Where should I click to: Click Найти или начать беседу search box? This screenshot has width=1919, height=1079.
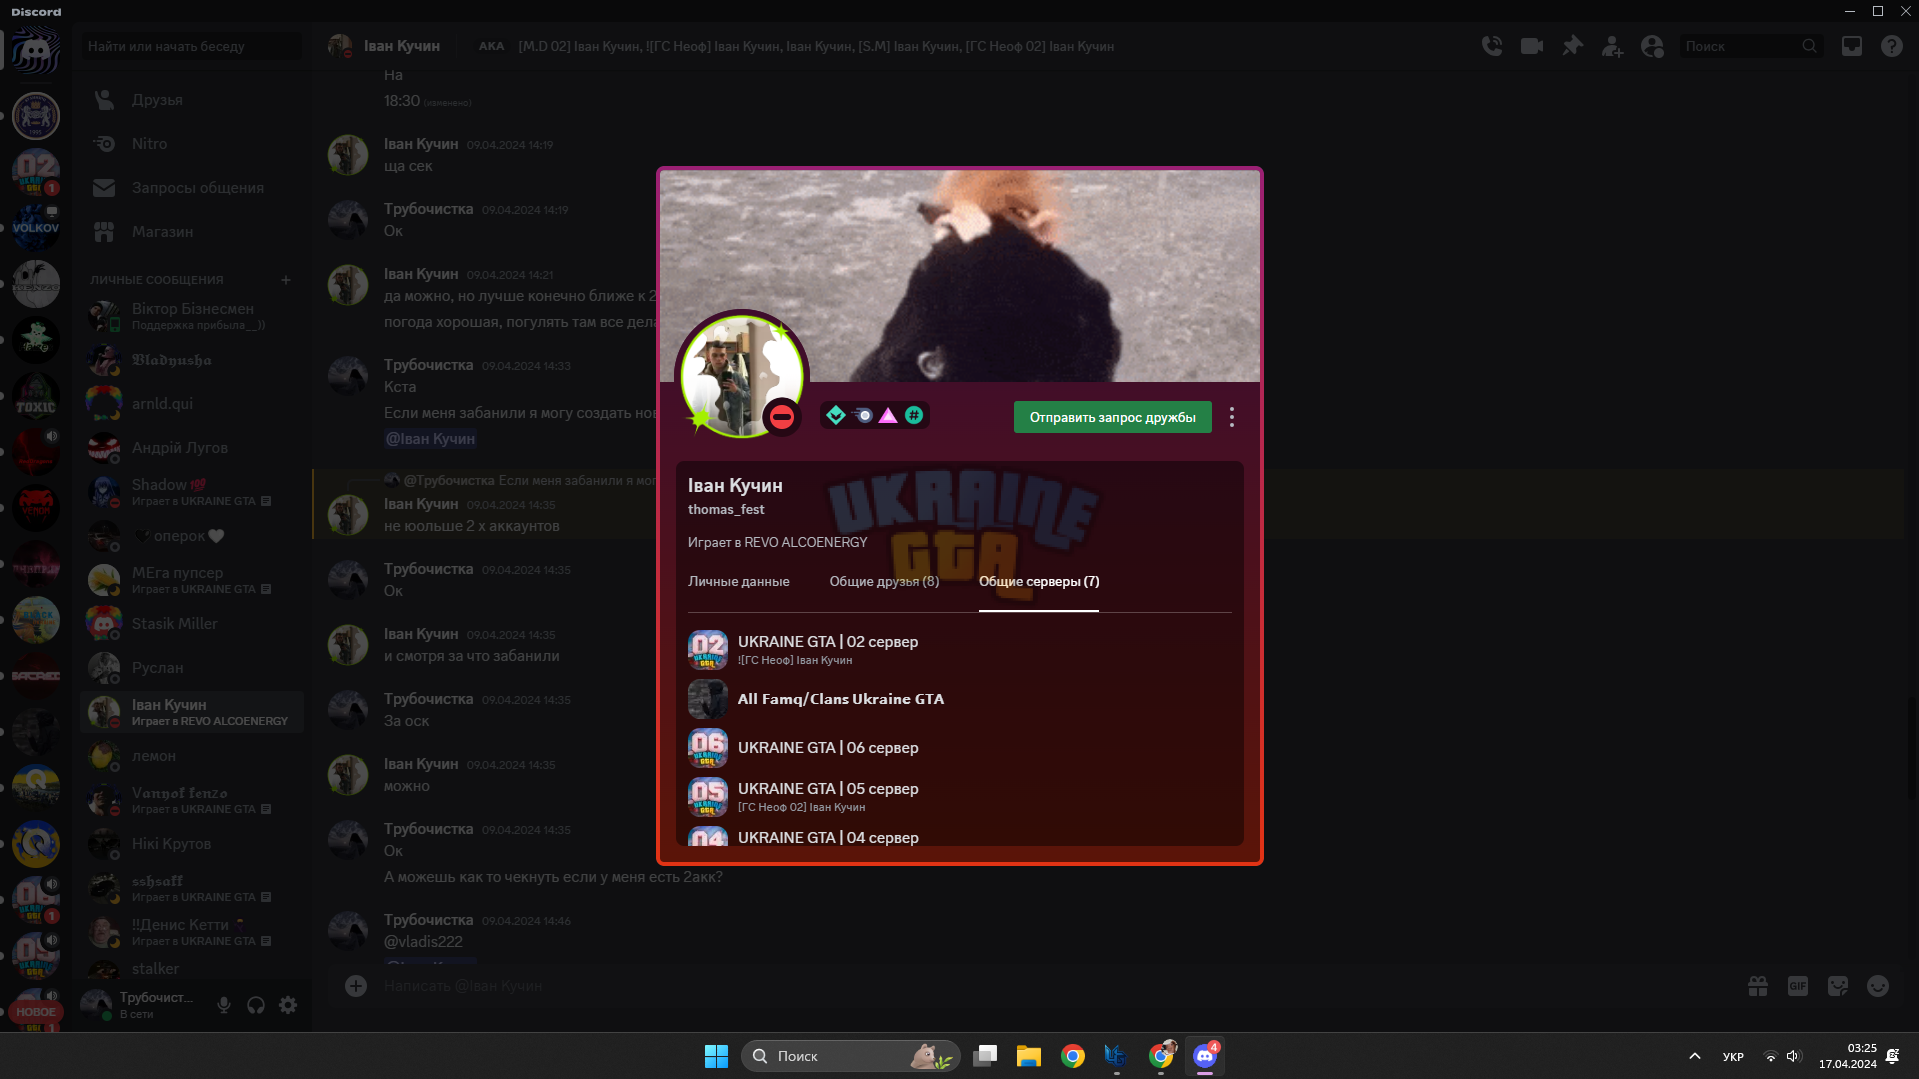click(190, 46)
